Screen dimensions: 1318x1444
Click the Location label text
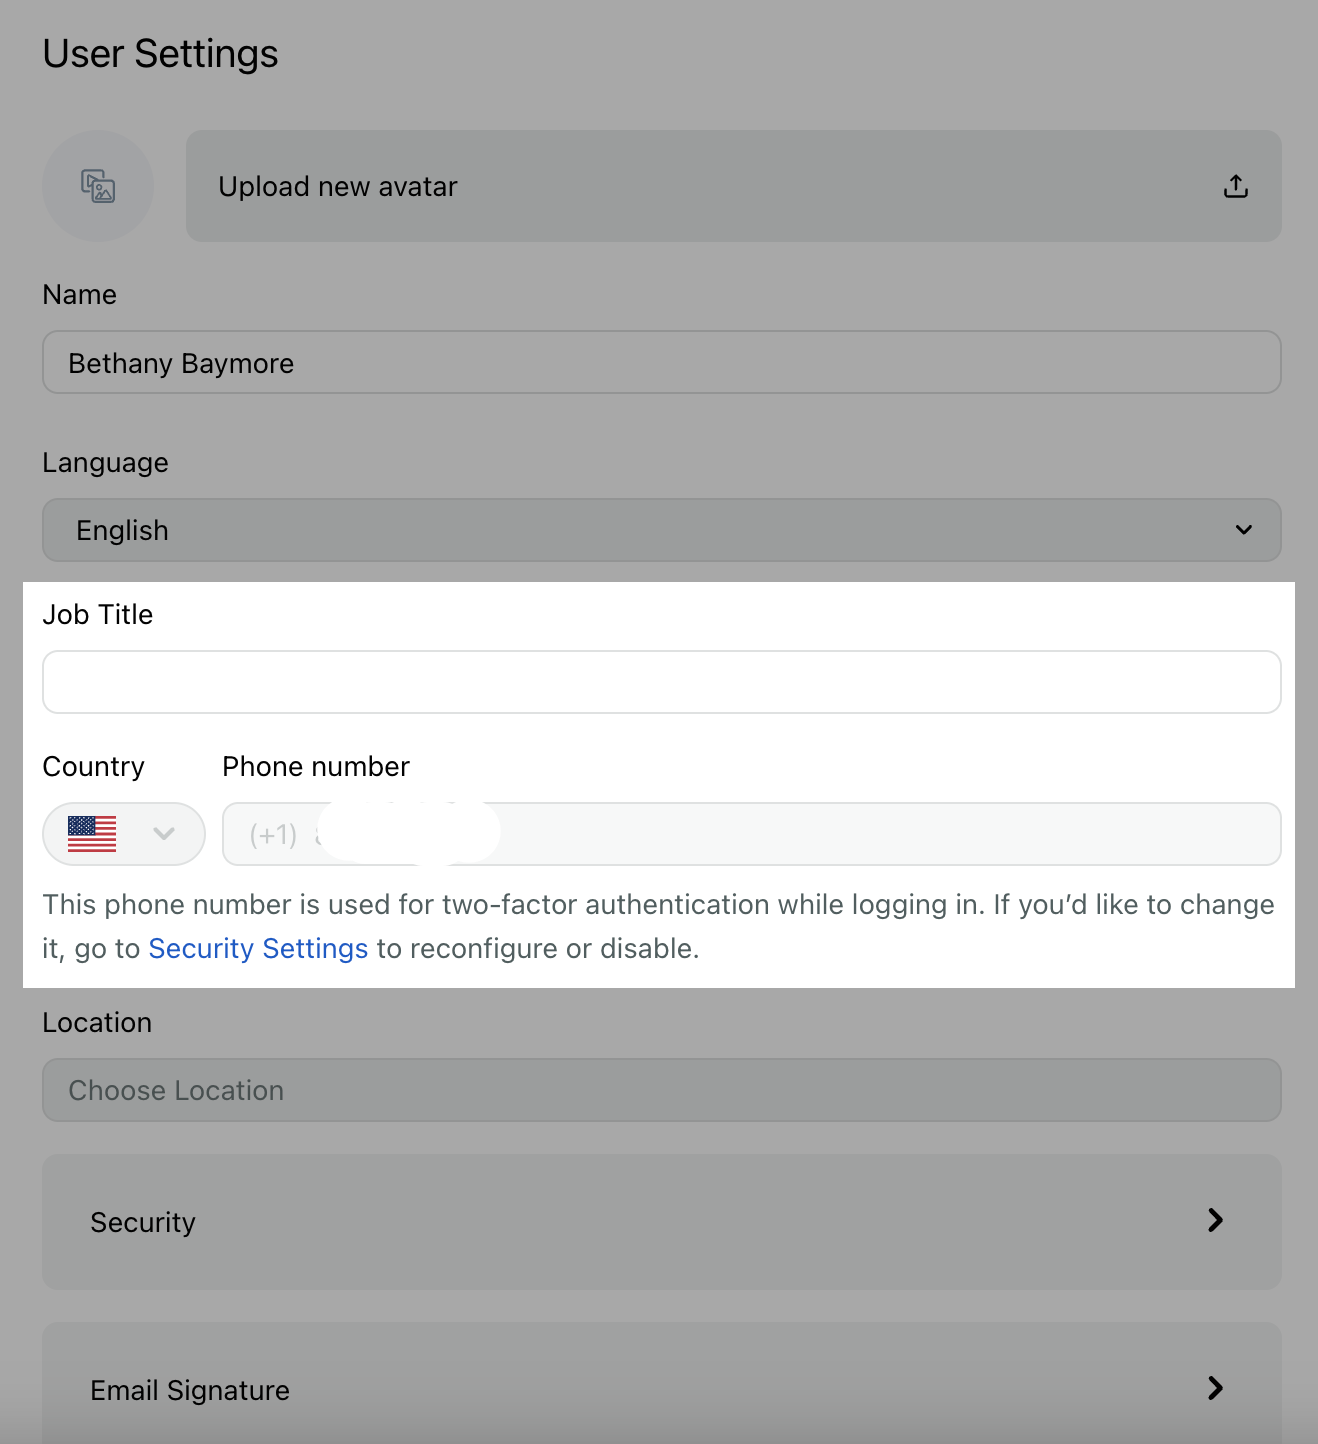[x=97, y=1022]
